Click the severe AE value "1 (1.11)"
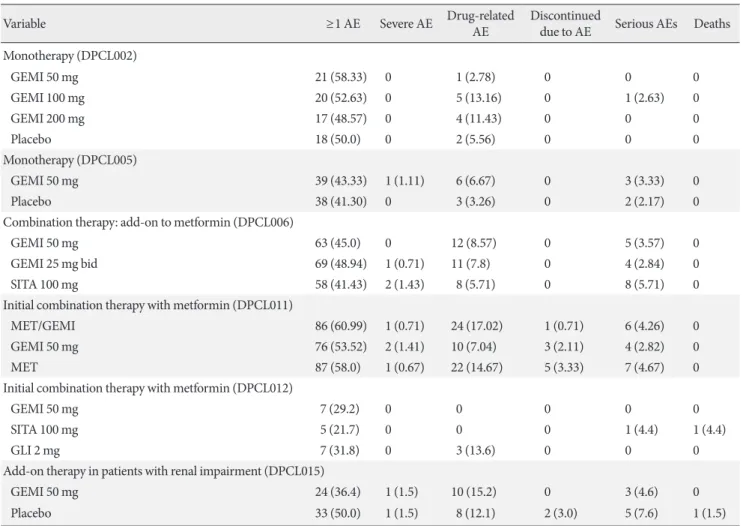 point(405,181)
